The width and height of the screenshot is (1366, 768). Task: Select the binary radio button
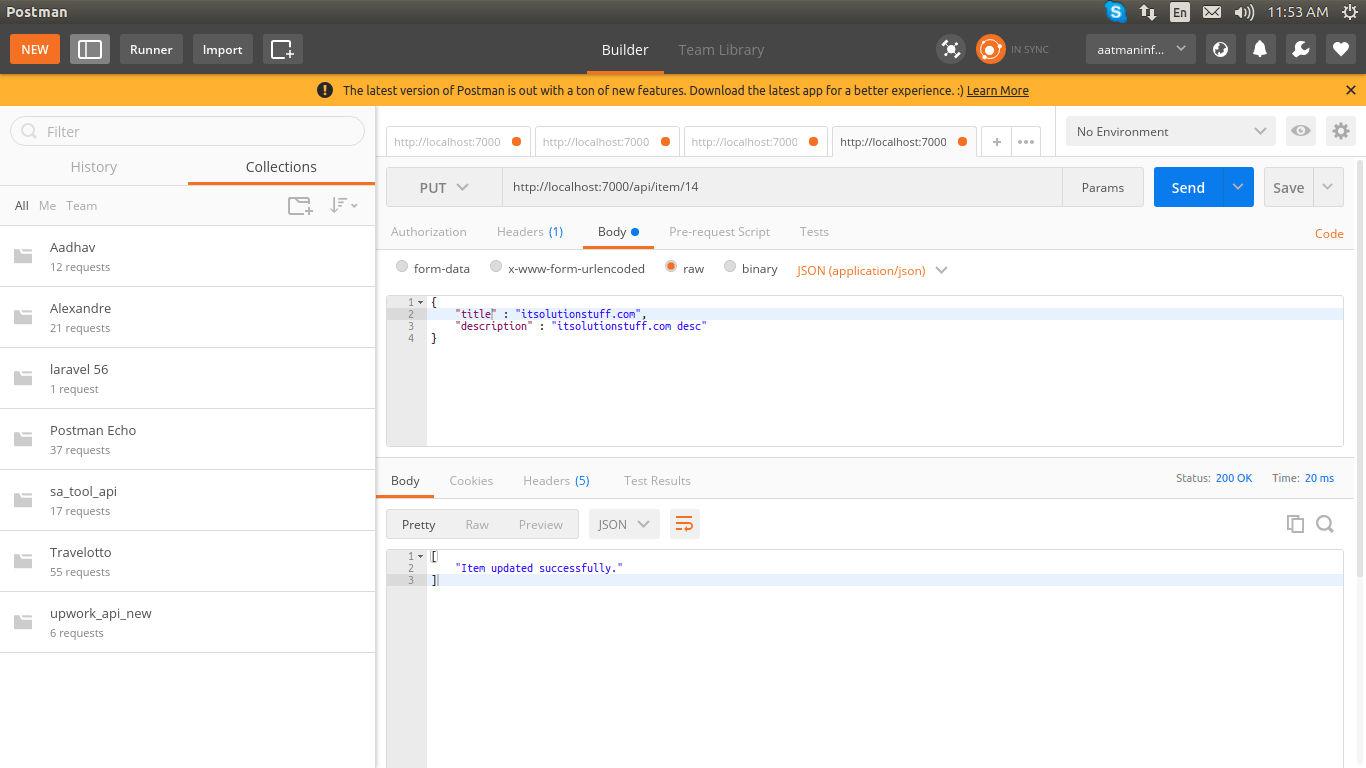(x=730, y=267)
